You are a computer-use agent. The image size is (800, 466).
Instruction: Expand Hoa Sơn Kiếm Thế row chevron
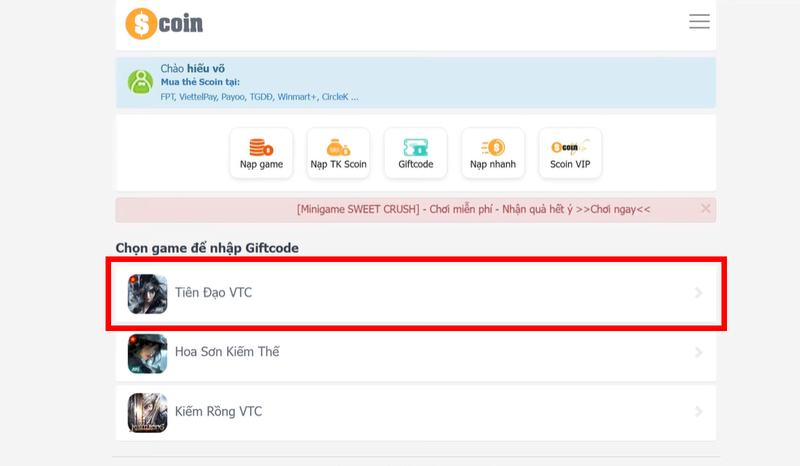tap(698, 353)
